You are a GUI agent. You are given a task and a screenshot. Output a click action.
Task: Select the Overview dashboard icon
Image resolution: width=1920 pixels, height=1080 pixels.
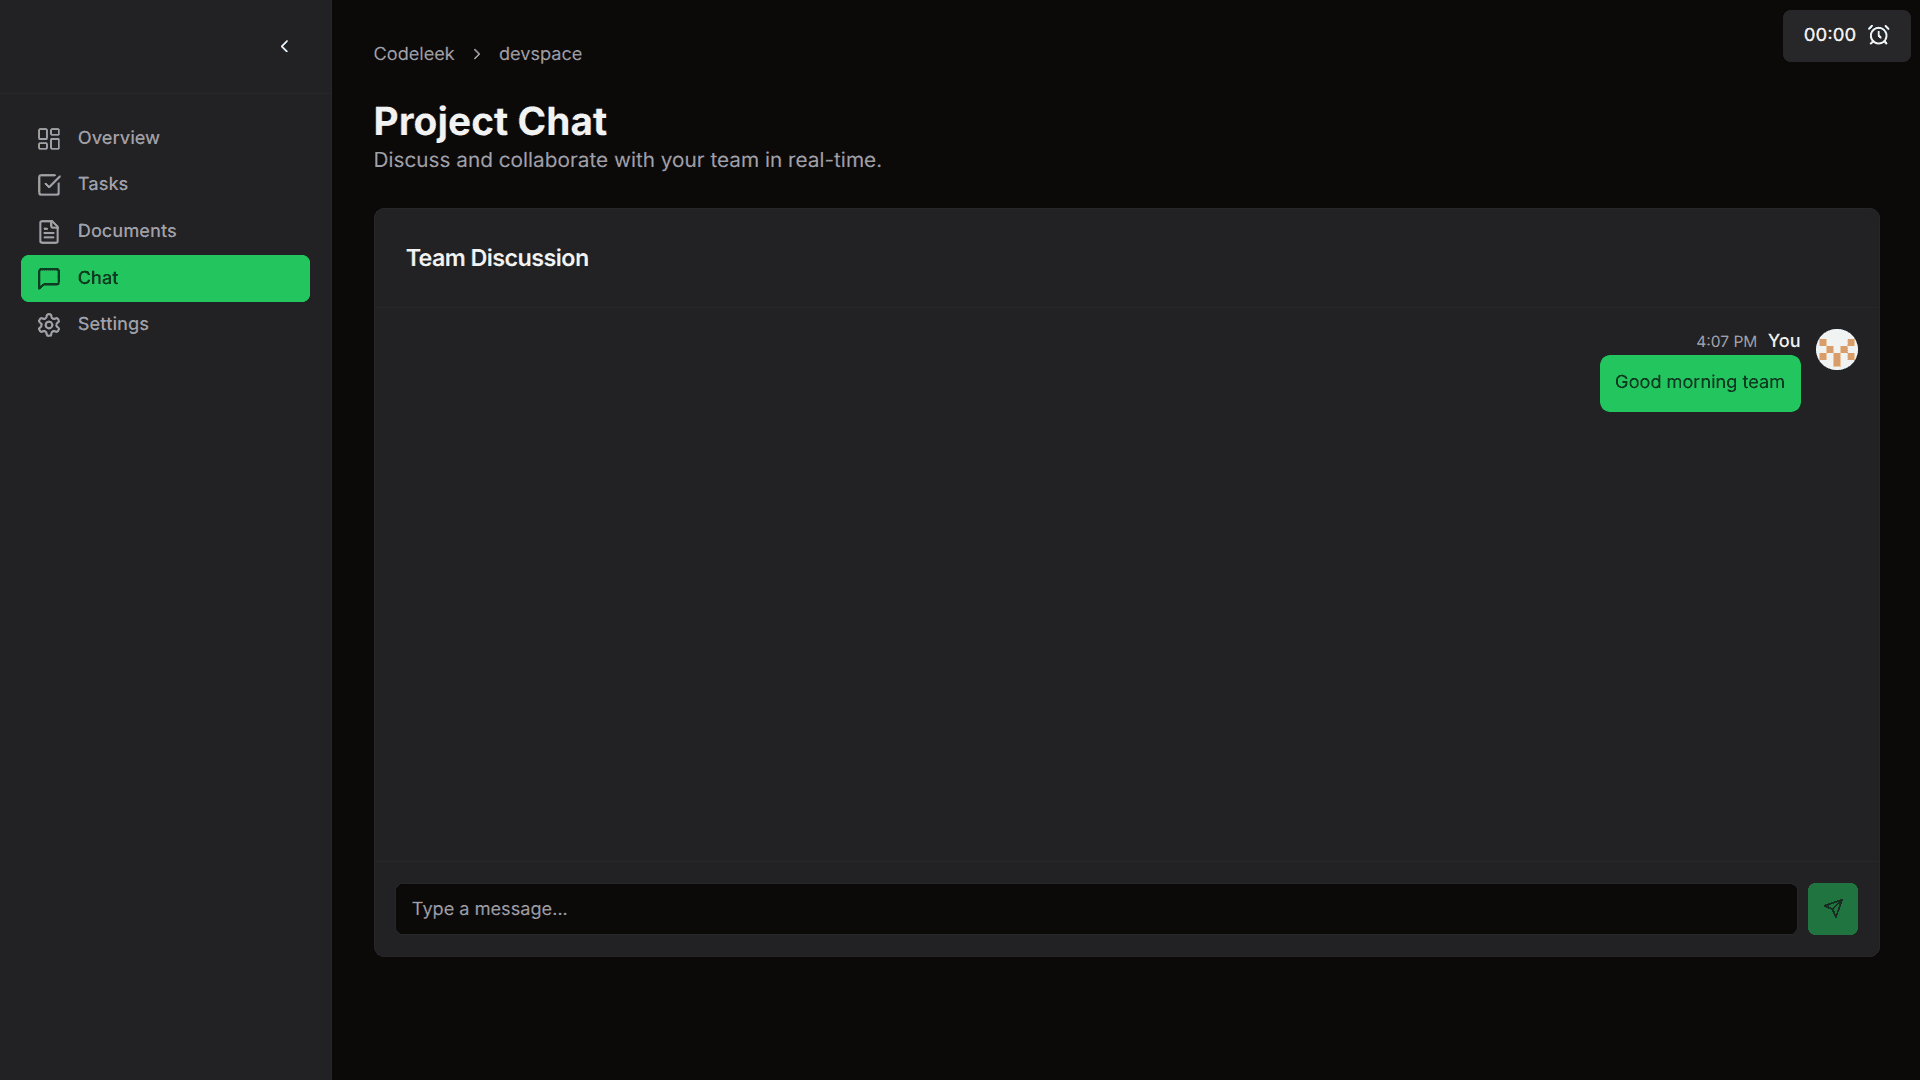pyautogui.click(x=48, y=138)
